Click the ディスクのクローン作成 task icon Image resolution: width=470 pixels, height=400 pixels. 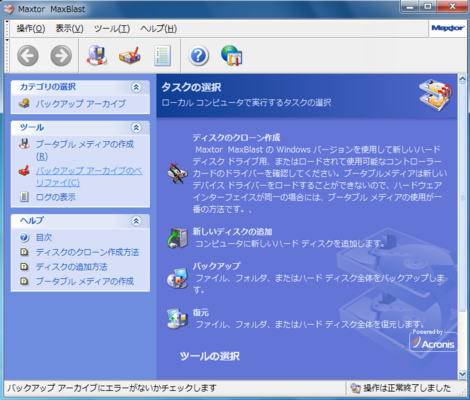(178, 173)
